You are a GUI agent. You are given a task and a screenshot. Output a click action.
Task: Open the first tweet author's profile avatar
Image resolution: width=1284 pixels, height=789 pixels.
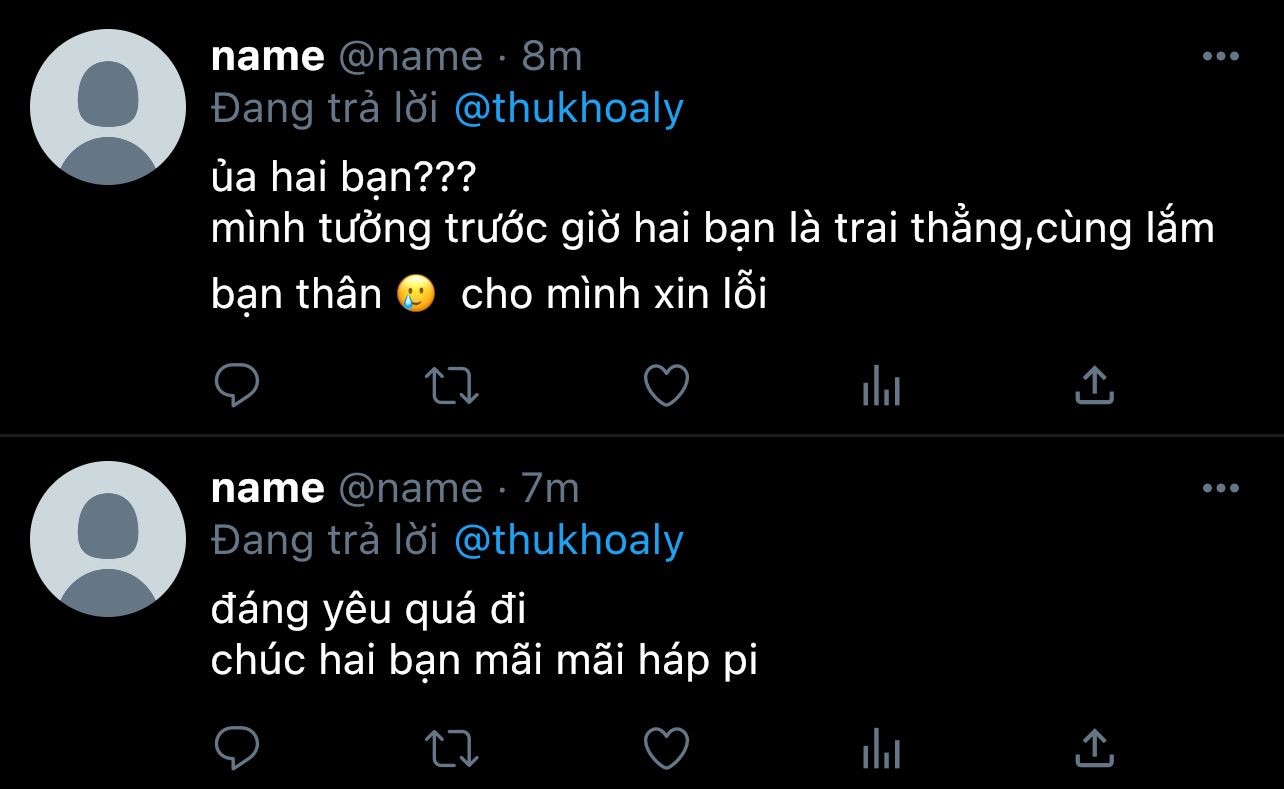click(x=108, y=107)
